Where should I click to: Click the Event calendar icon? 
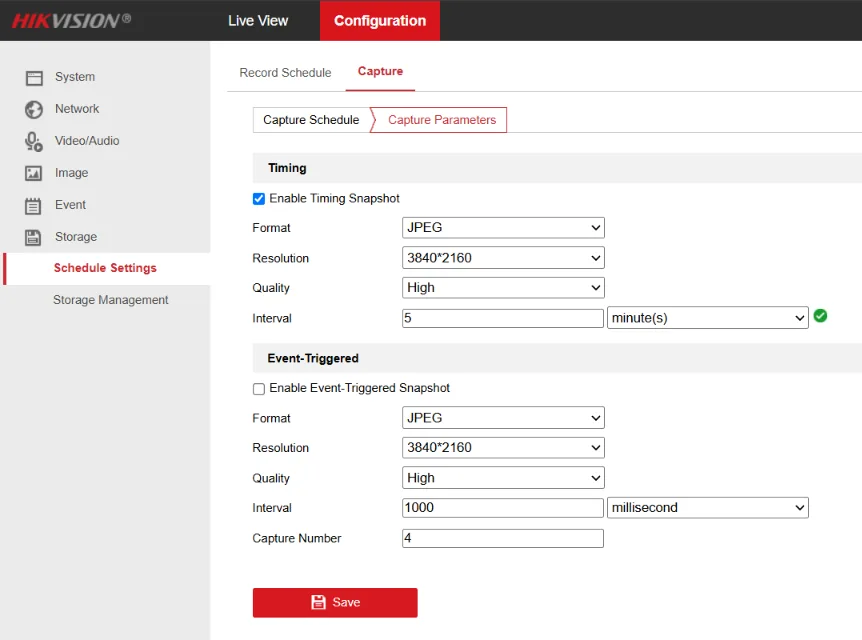33,206
